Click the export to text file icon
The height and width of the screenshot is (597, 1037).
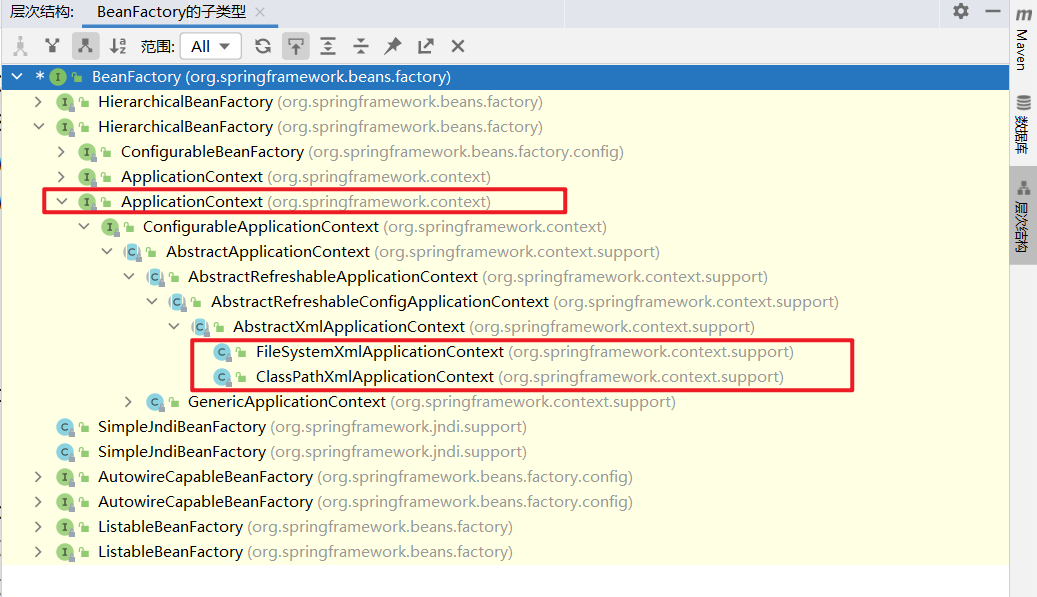click(x=425, y=46)
